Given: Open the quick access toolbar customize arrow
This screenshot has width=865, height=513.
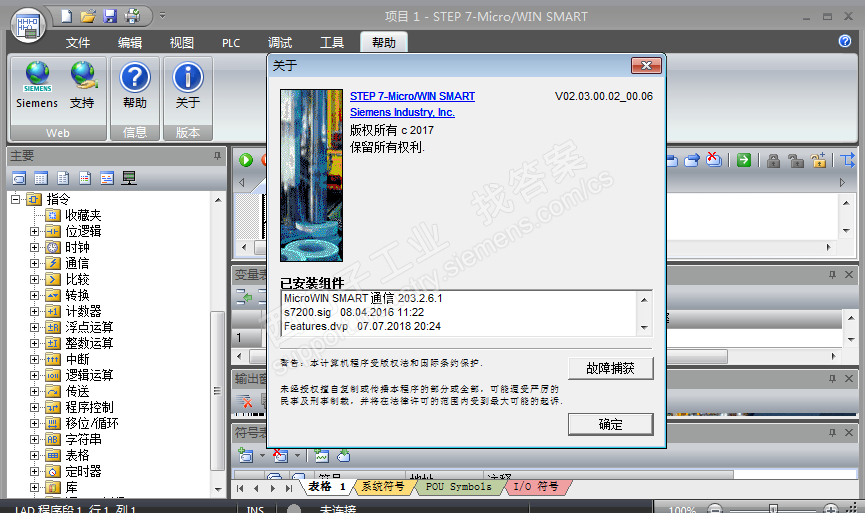Looking at the screenshot, I should click(162, 15).
